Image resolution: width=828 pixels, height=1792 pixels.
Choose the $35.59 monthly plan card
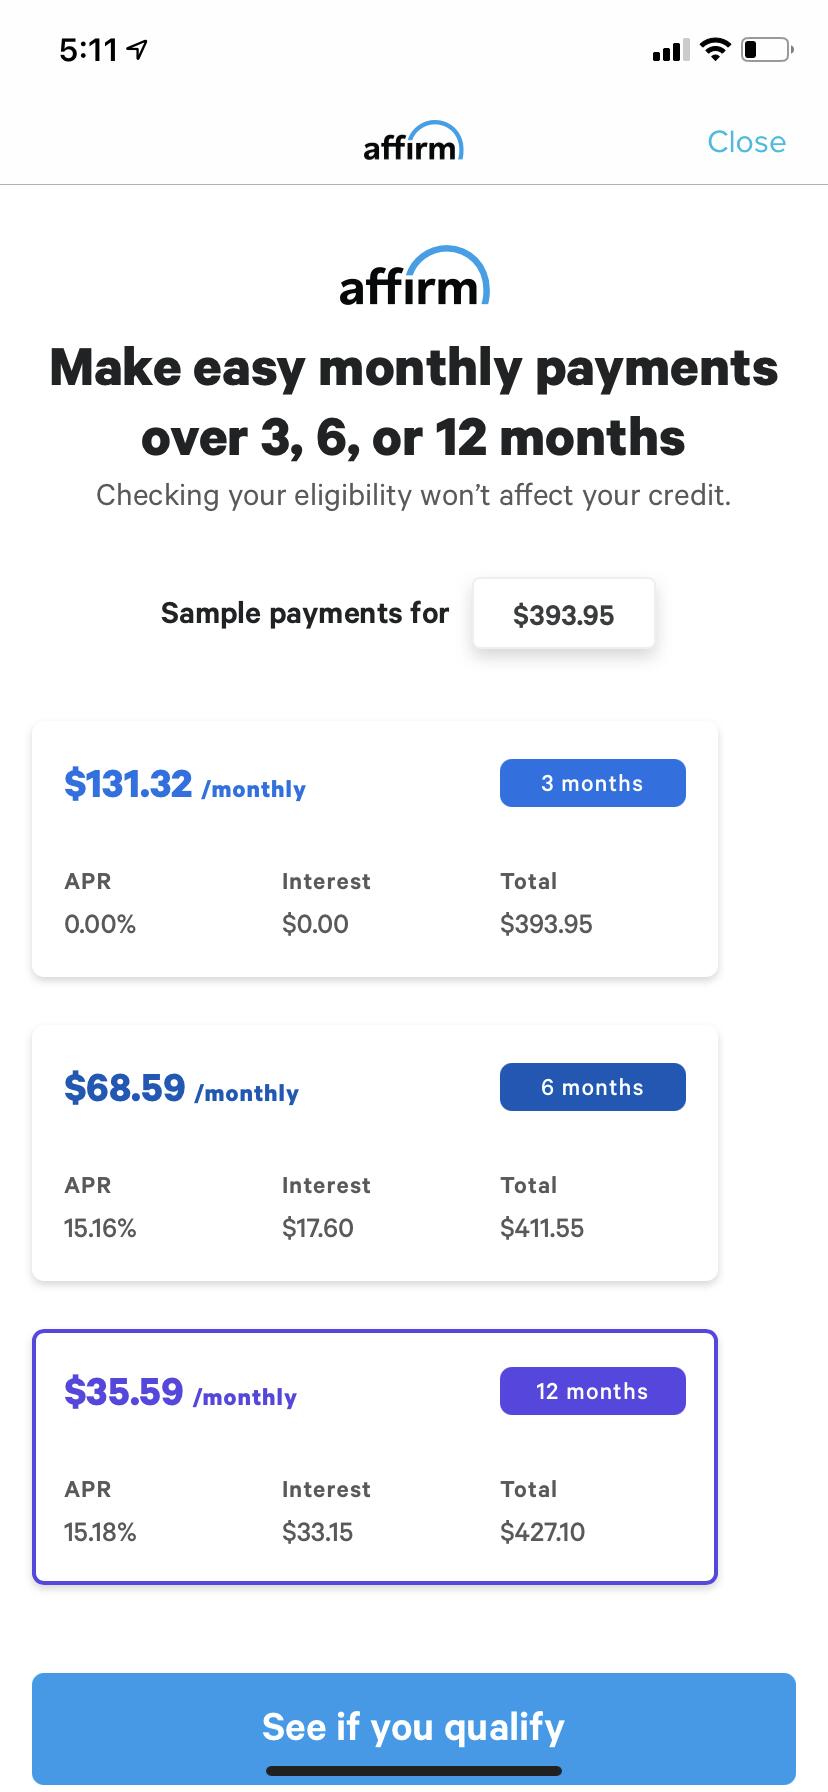tap(374, 1457)
